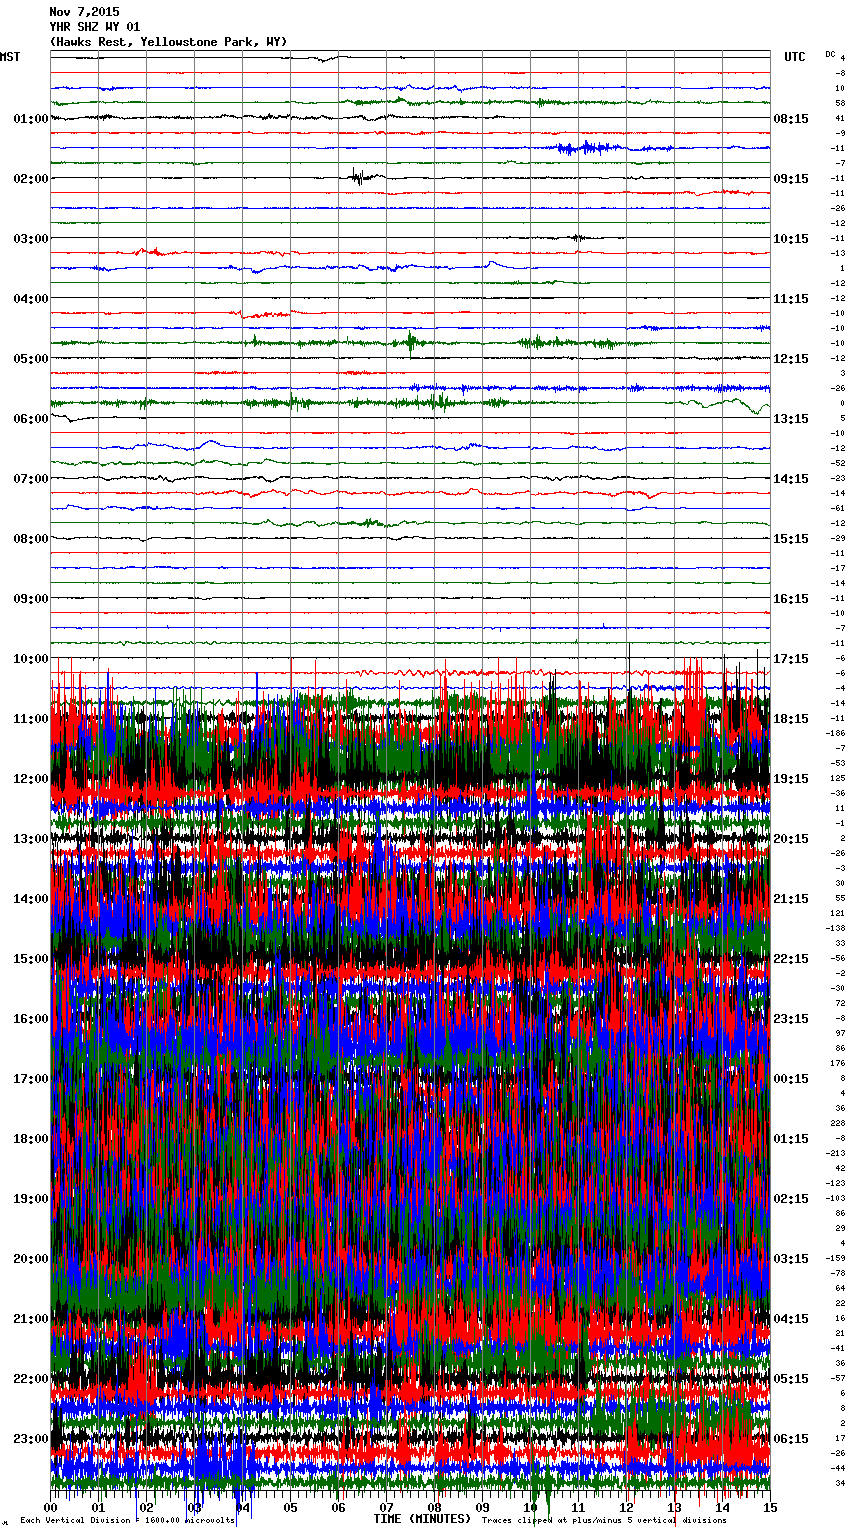Click the '05:15' UTC time label
Image resolution: width=850 pixels, height=1534 pixels.
(791, 1379)
